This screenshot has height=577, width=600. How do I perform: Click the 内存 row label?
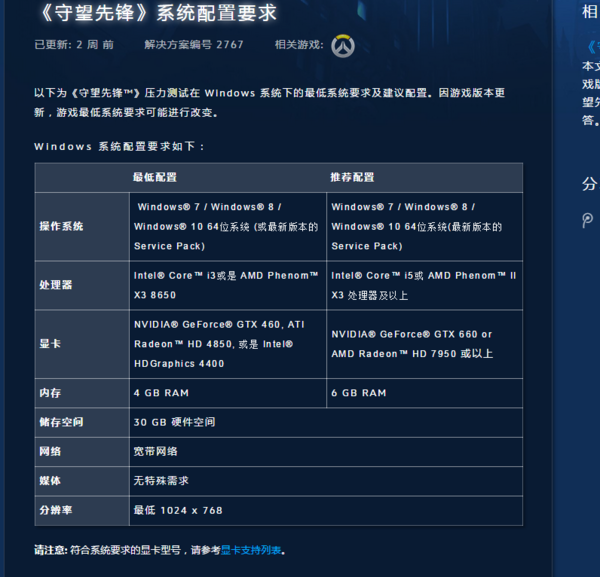[x=50, y=393]
